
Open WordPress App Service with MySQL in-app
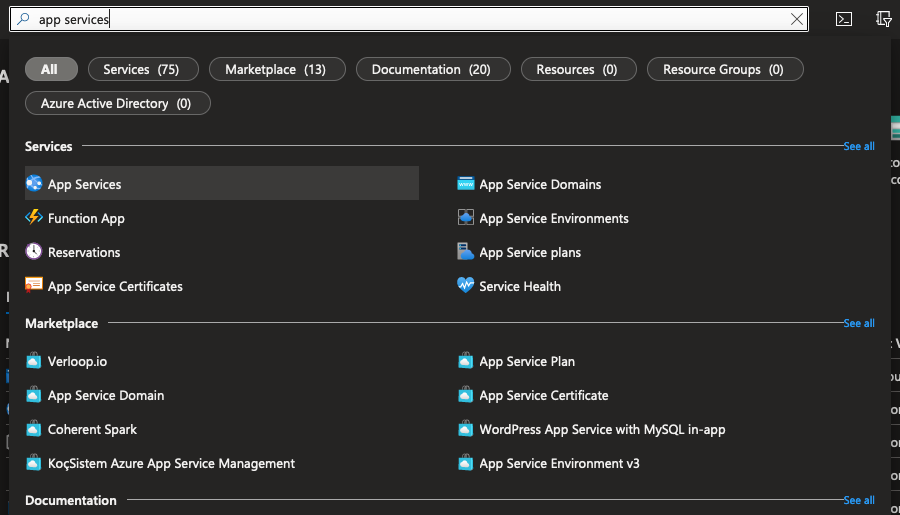(602, 429)
